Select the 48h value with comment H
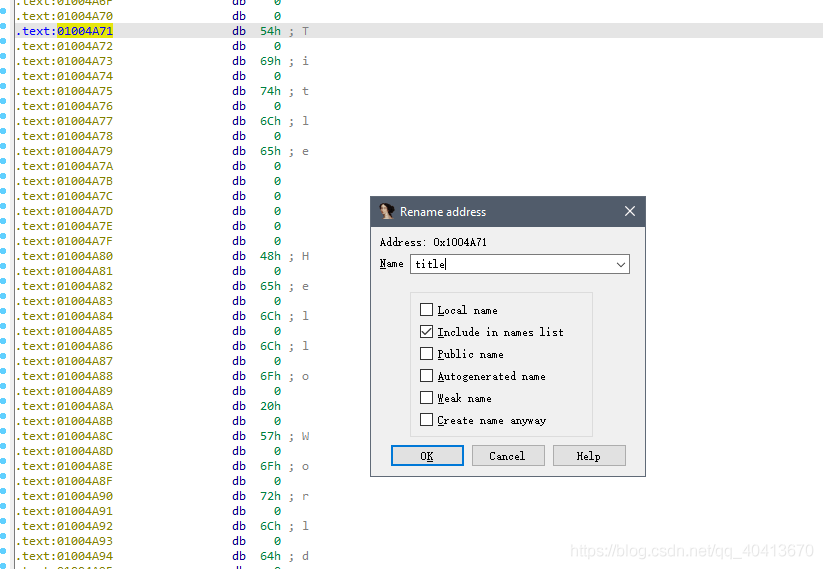 pos(270,256)
